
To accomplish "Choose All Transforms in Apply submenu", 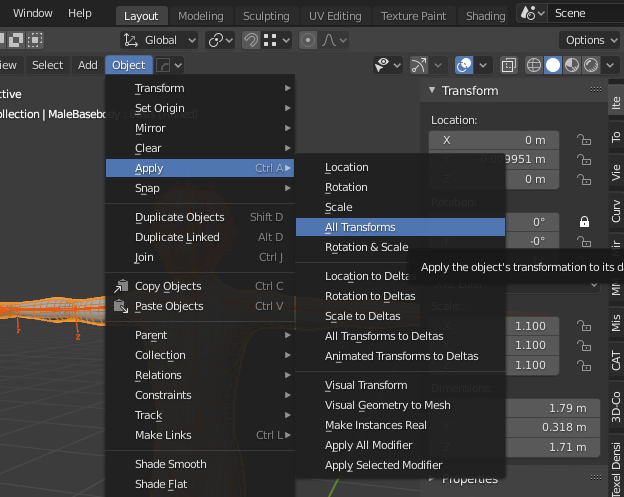I will [x=400, y=227].
